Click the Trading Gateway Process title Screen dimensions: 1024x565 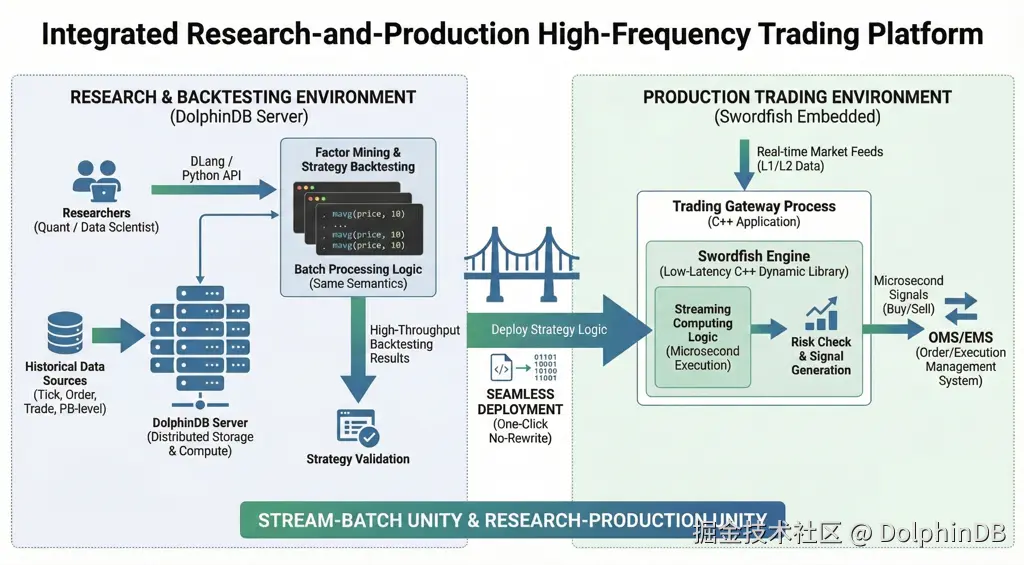754,206
